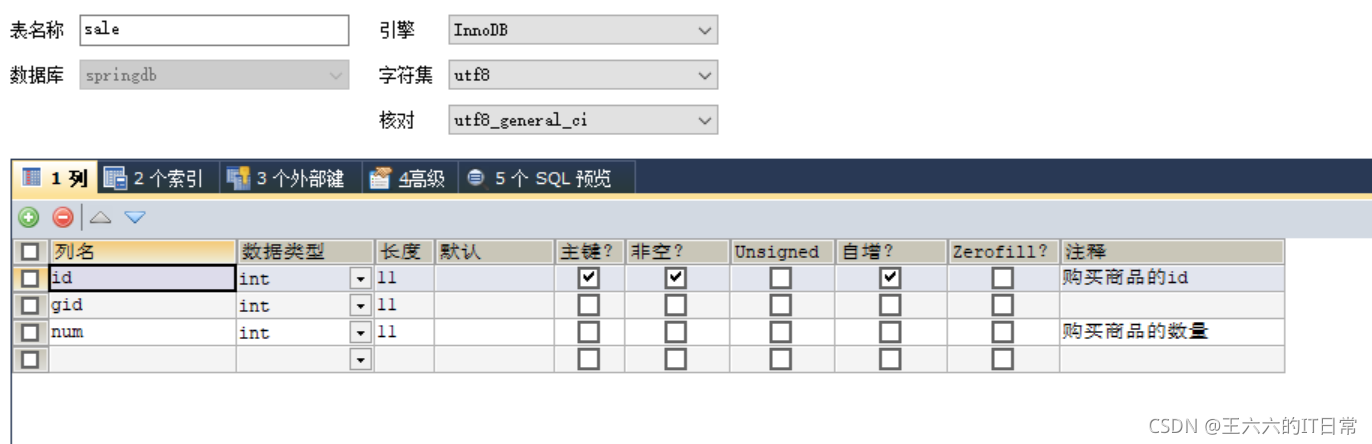Click the empty column name cell in last row

[142, 359]
